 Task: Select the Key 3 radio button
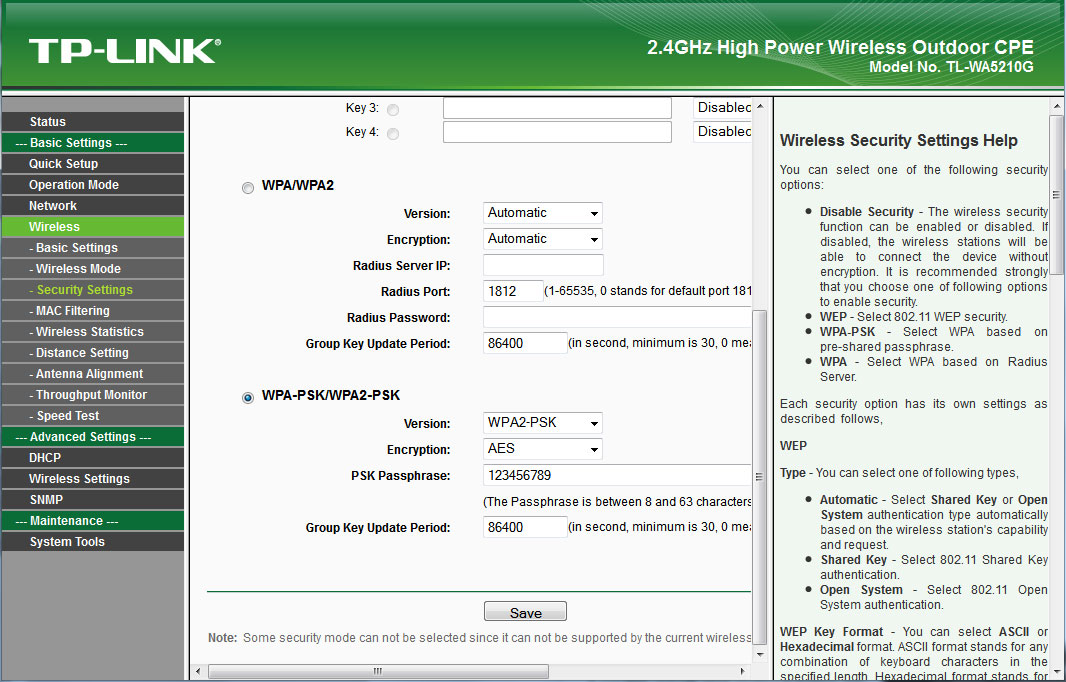[392, 109]
